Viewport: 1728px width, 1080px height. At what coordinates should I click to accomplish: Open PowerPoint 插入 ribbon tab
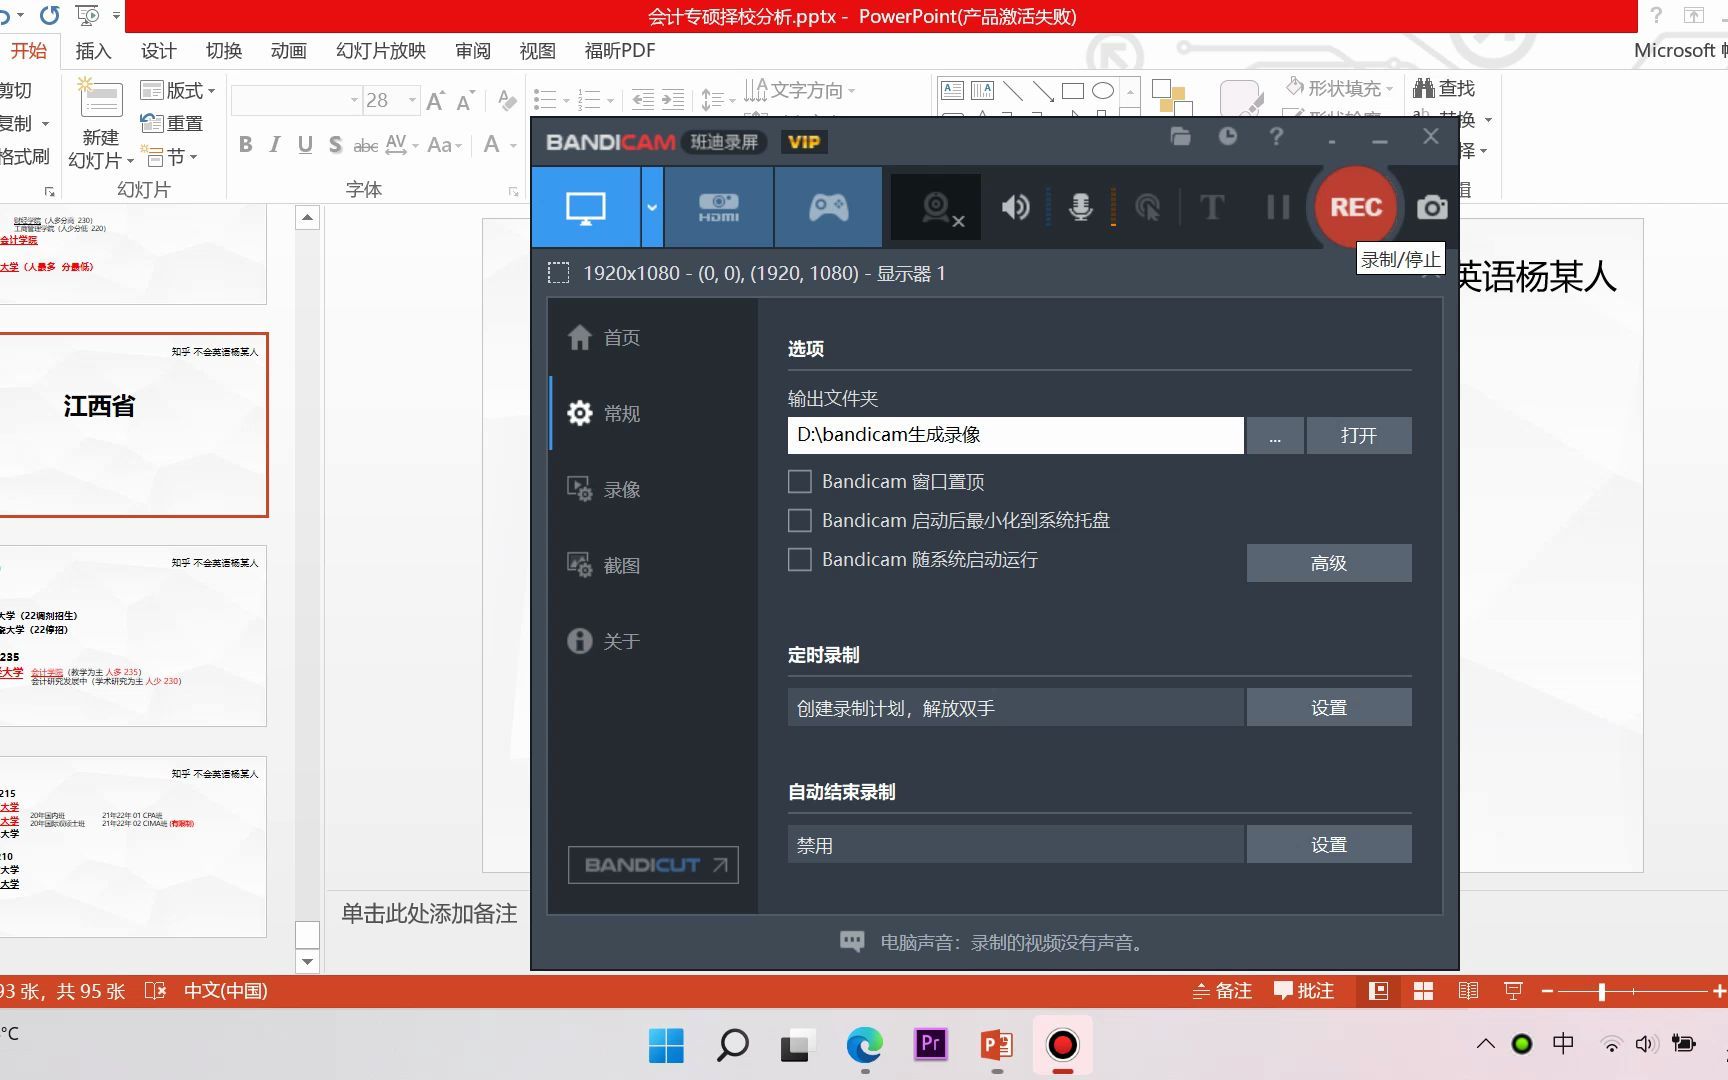(93, 51)
